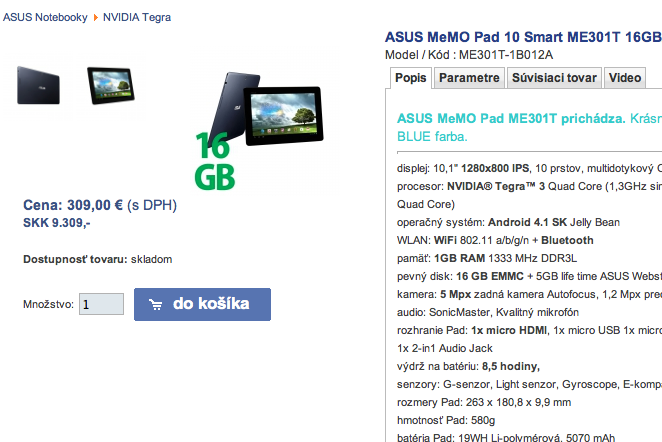Click the SKK 9.309,- price line

tap(57, 223)
